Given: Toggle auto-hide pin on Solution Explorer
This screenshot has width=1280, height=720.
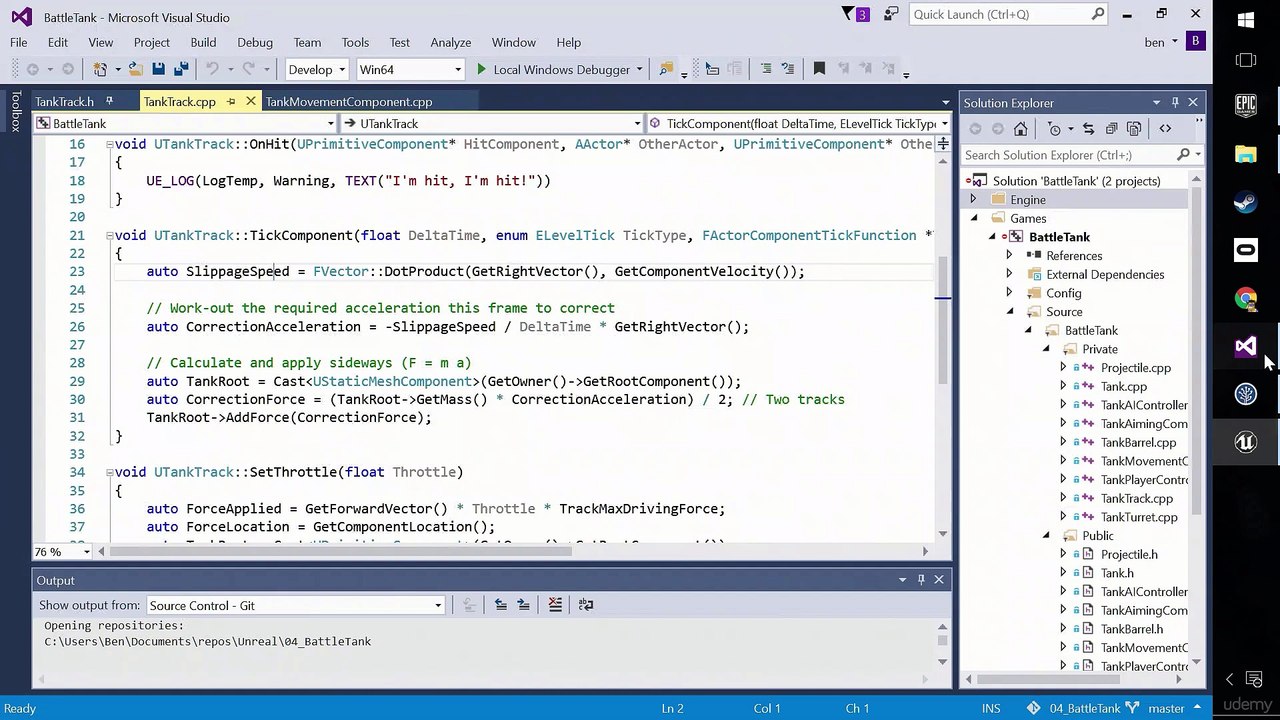Looking at the screenshot, I should tap(1175, 103).
